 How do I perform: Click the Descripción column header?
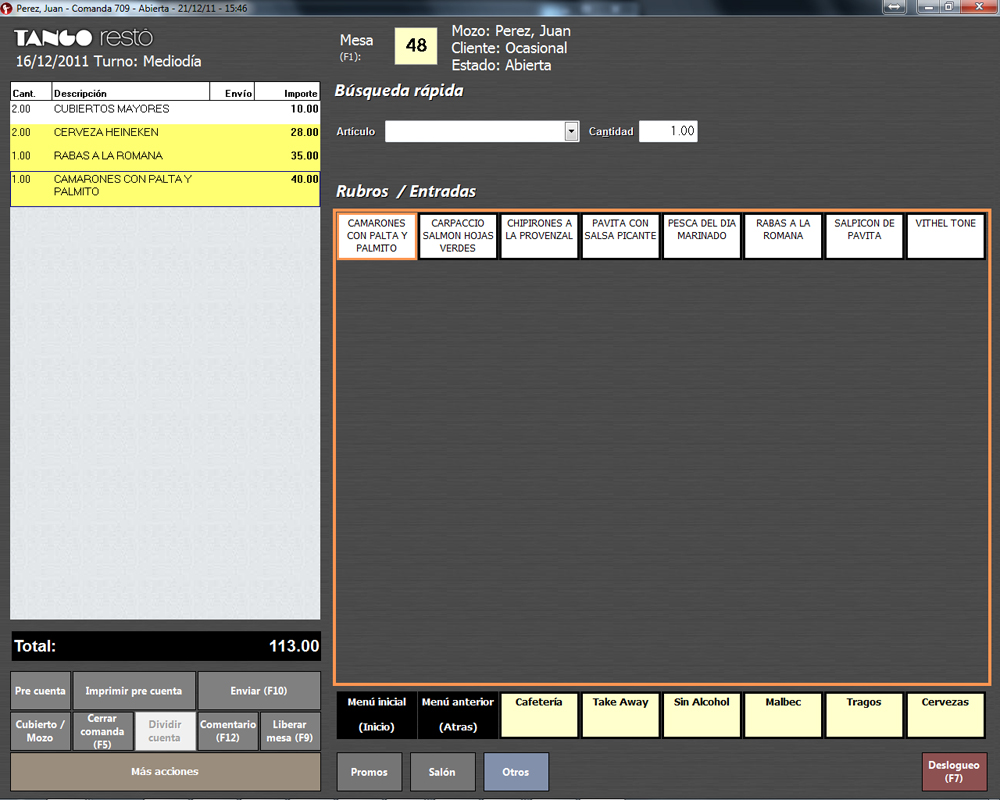coord(130,93)
